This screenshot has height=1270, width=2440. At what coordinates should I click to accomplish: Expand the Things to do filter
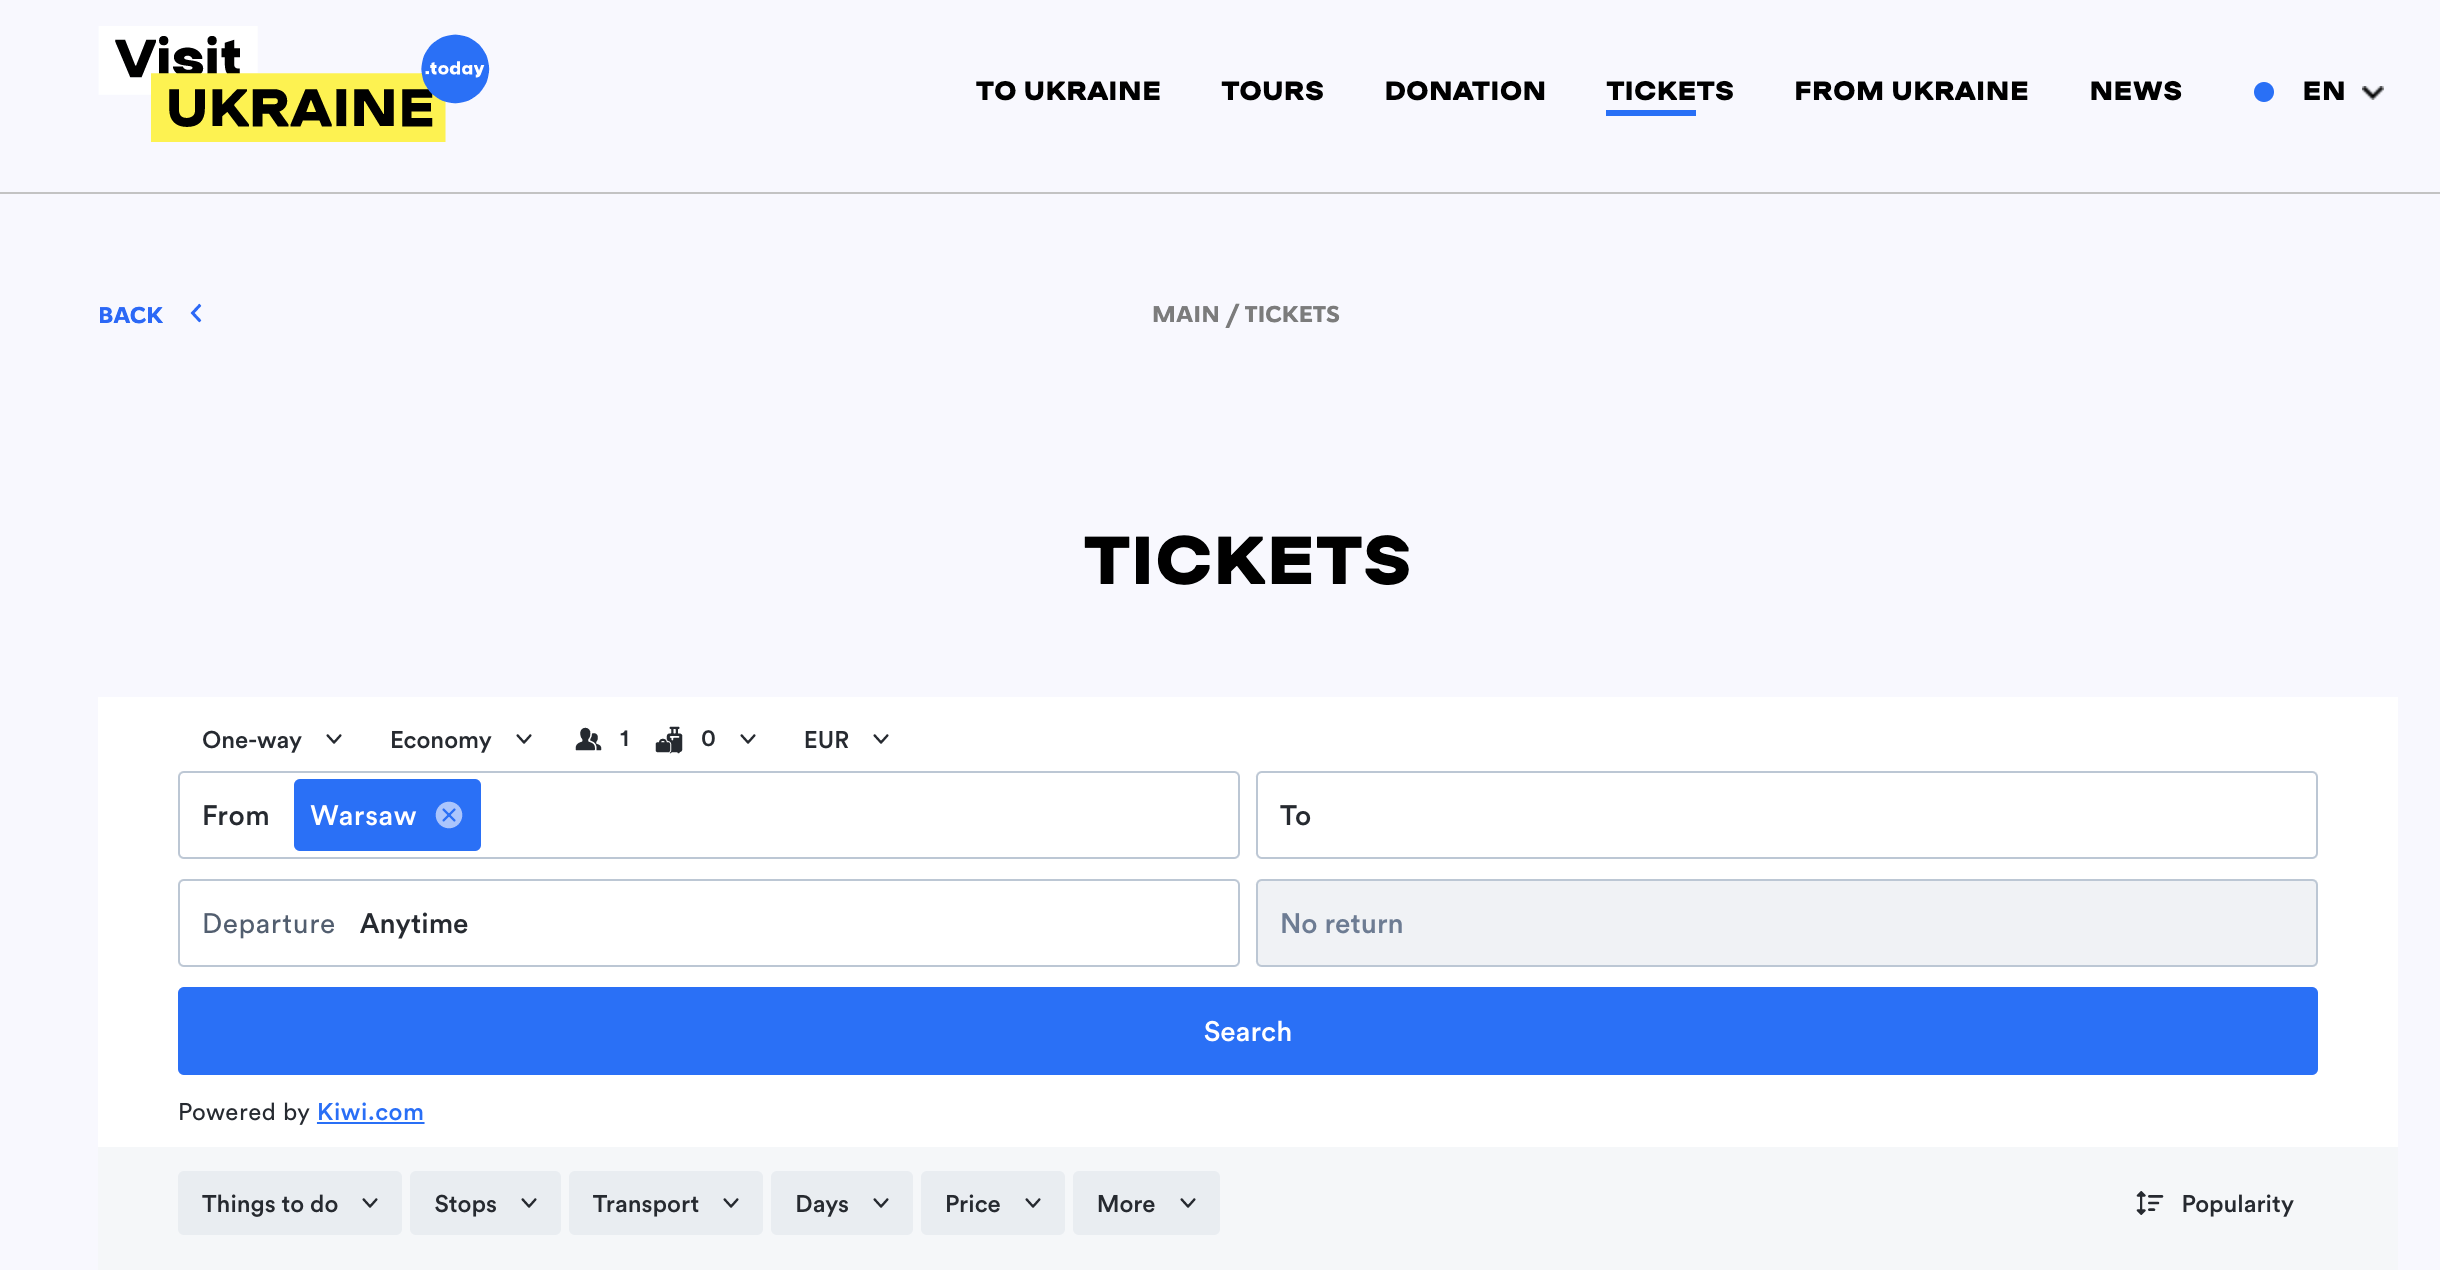click(x=289, y=1203)
